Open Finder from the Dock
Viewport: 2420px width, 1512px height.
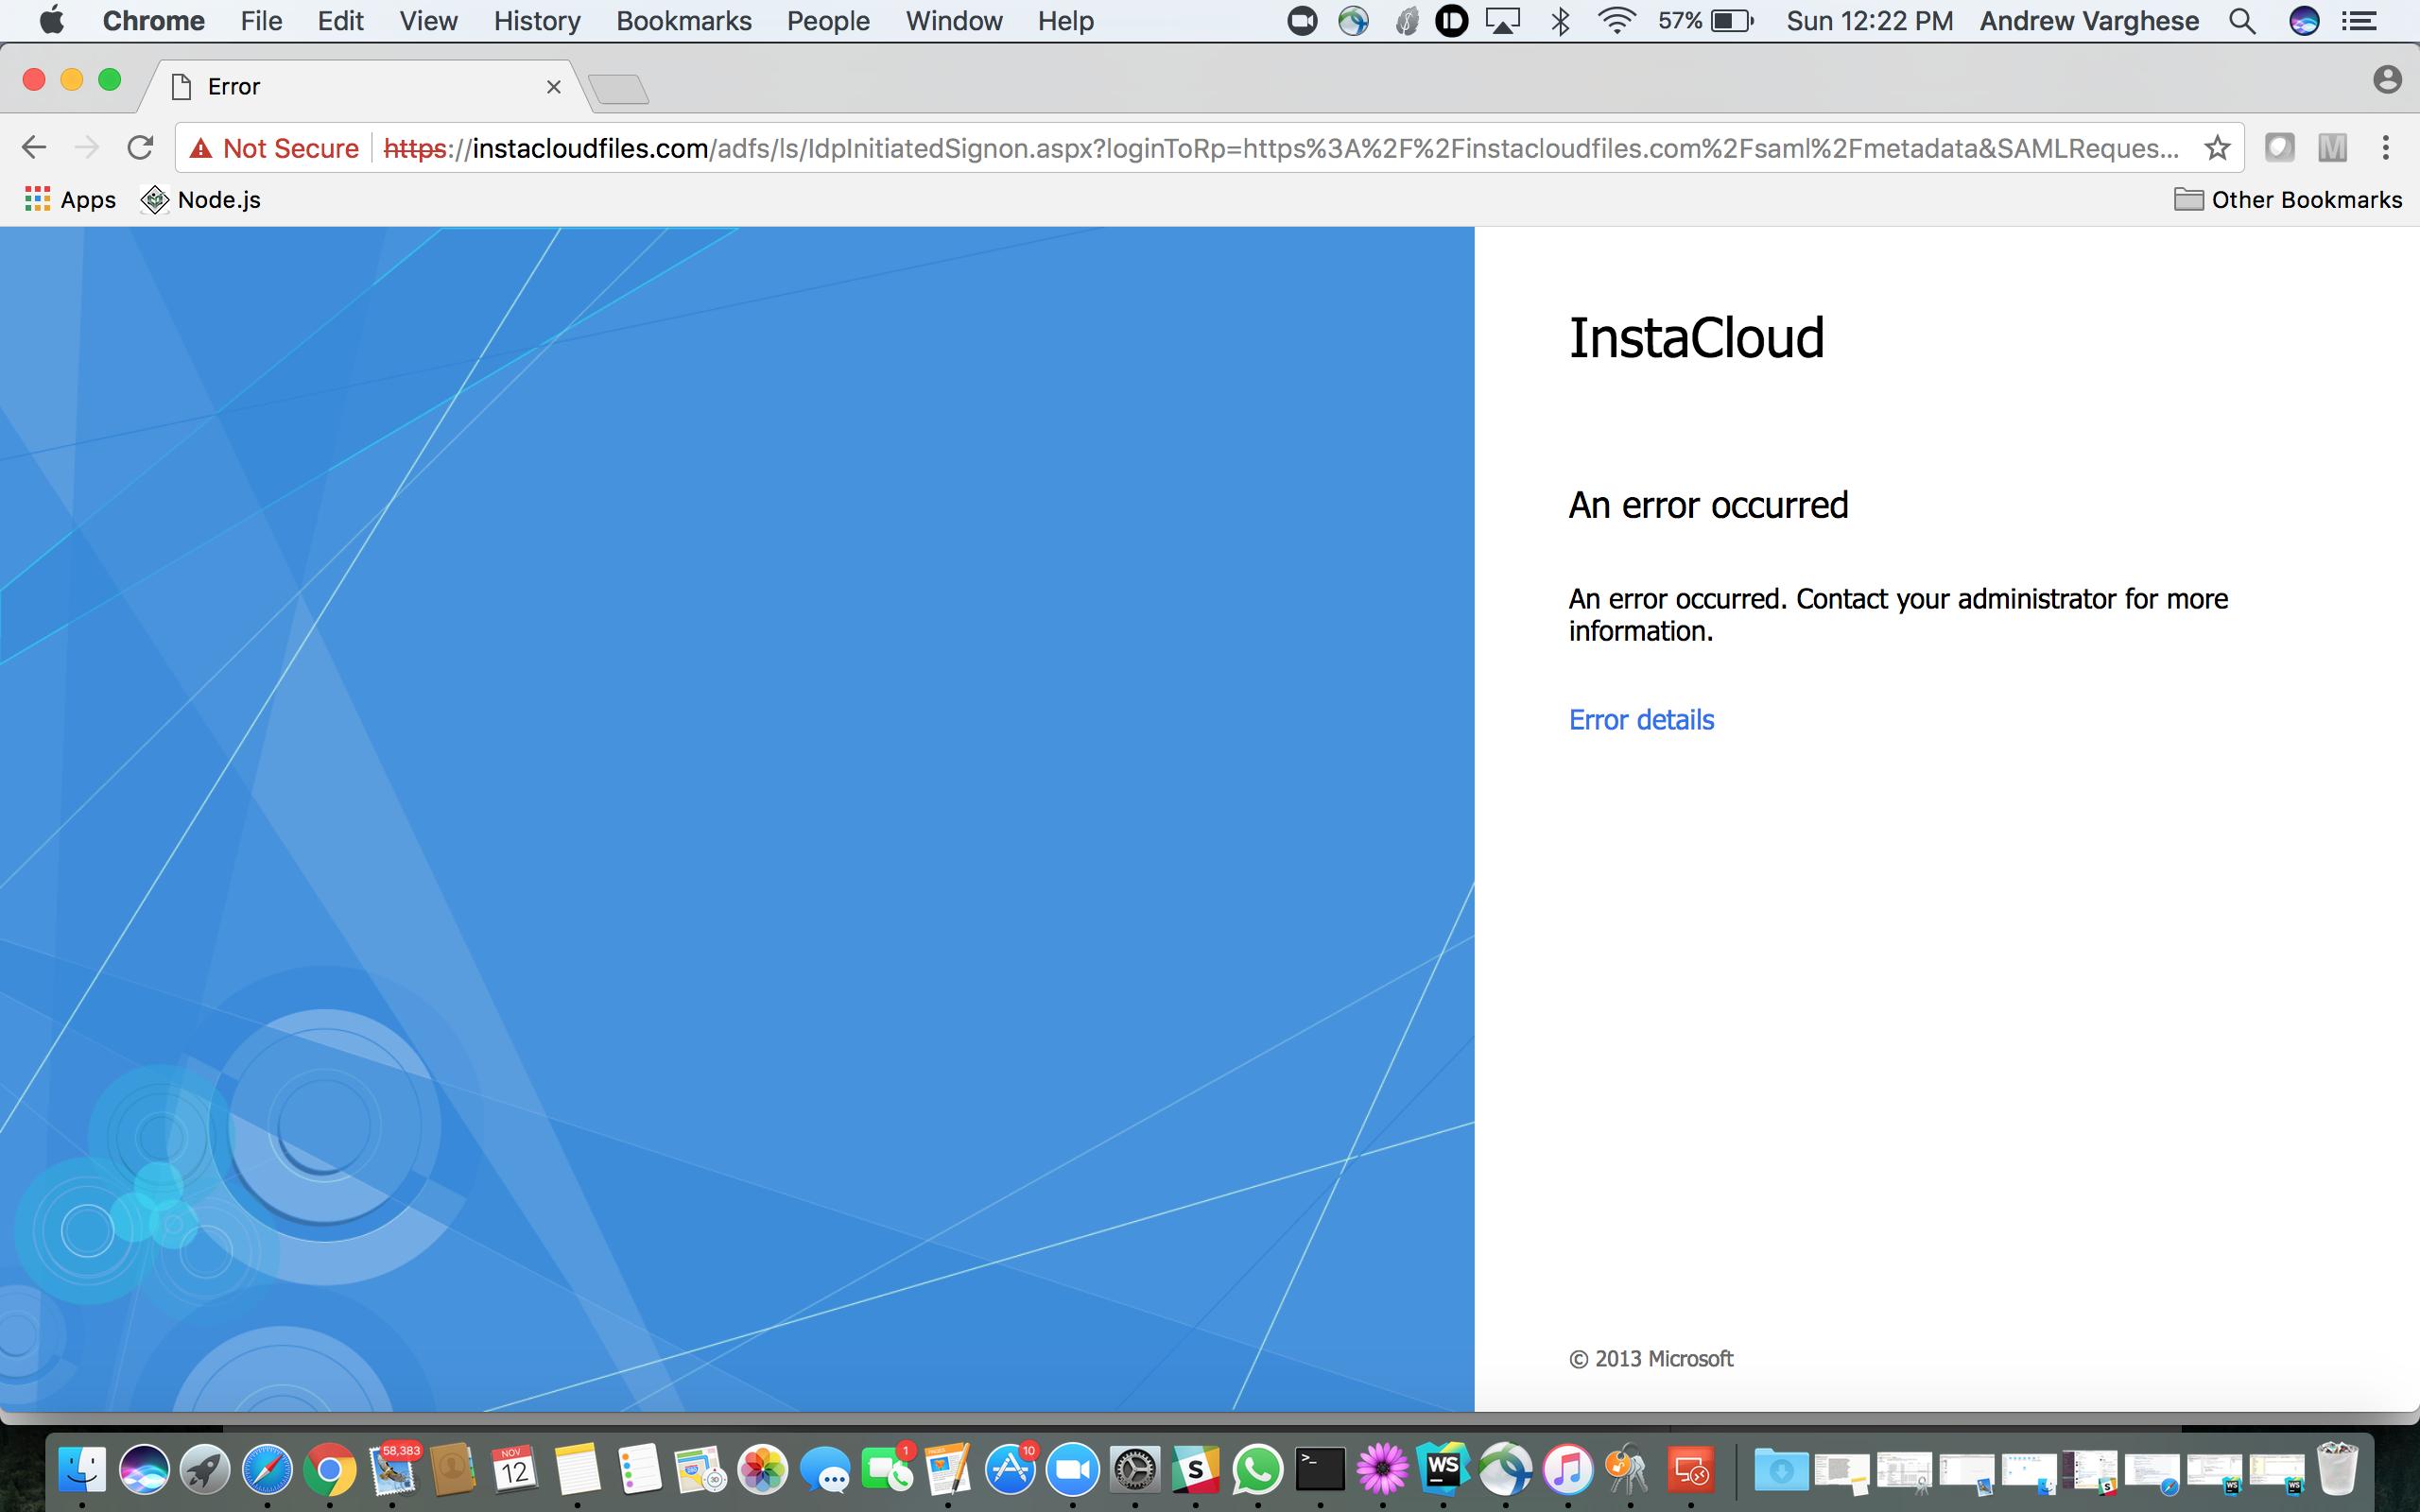coord(82,1470)
